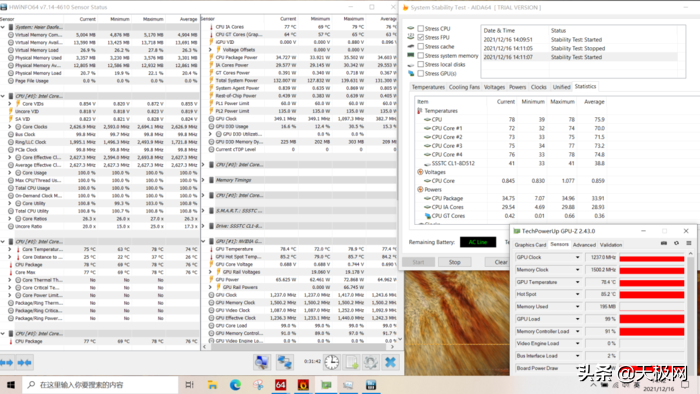The width and height of the screenshot is (700, 394).
Task: Expand GPU Rail Voltages row
Action: pos(210,272)
